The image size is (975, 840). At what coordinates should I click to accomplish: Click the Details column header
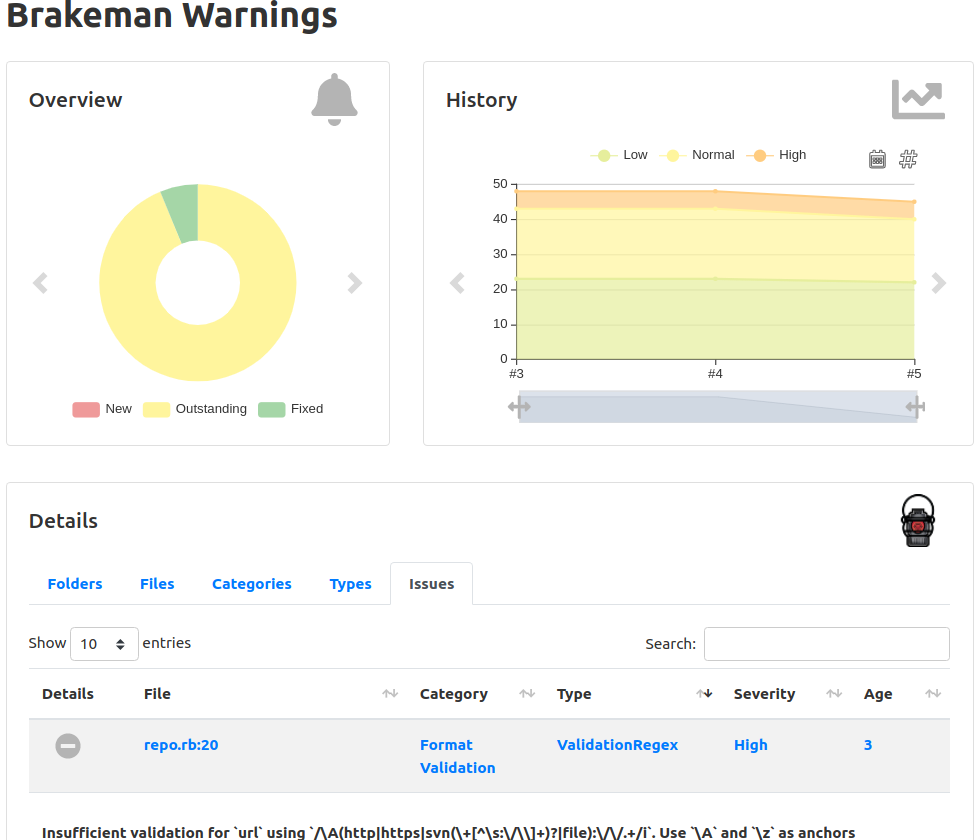pos(68,694)
